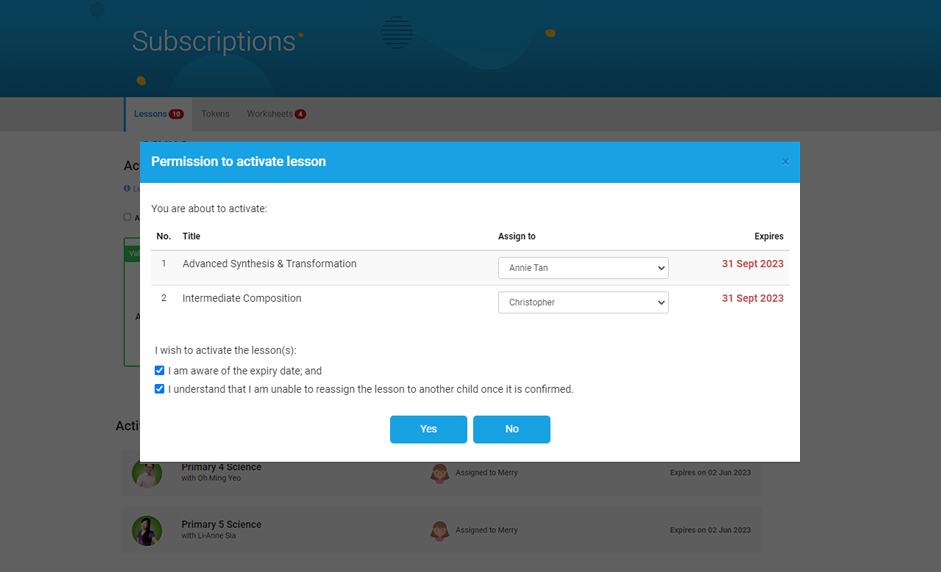Image resolution: width=941 pixels, height=572 pixels.
Task: Click the 'You are about to activate' text
Action: point(209,209)
